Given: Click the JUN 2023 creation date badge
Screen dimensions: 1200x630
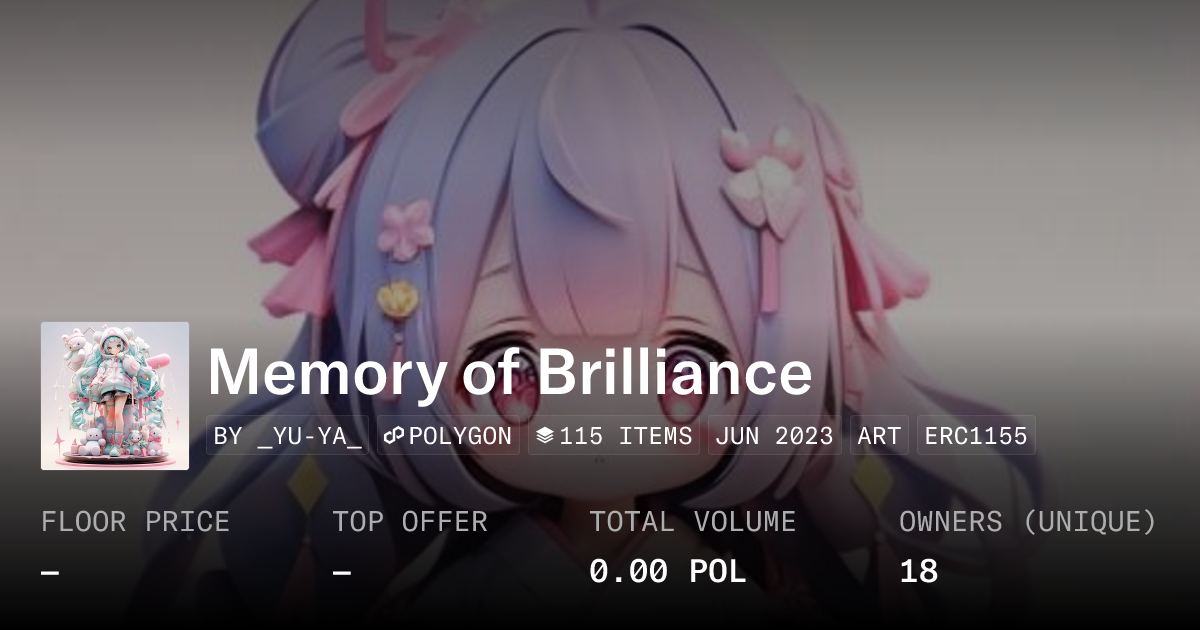Looking at the screenshot, I should [775, 436].
